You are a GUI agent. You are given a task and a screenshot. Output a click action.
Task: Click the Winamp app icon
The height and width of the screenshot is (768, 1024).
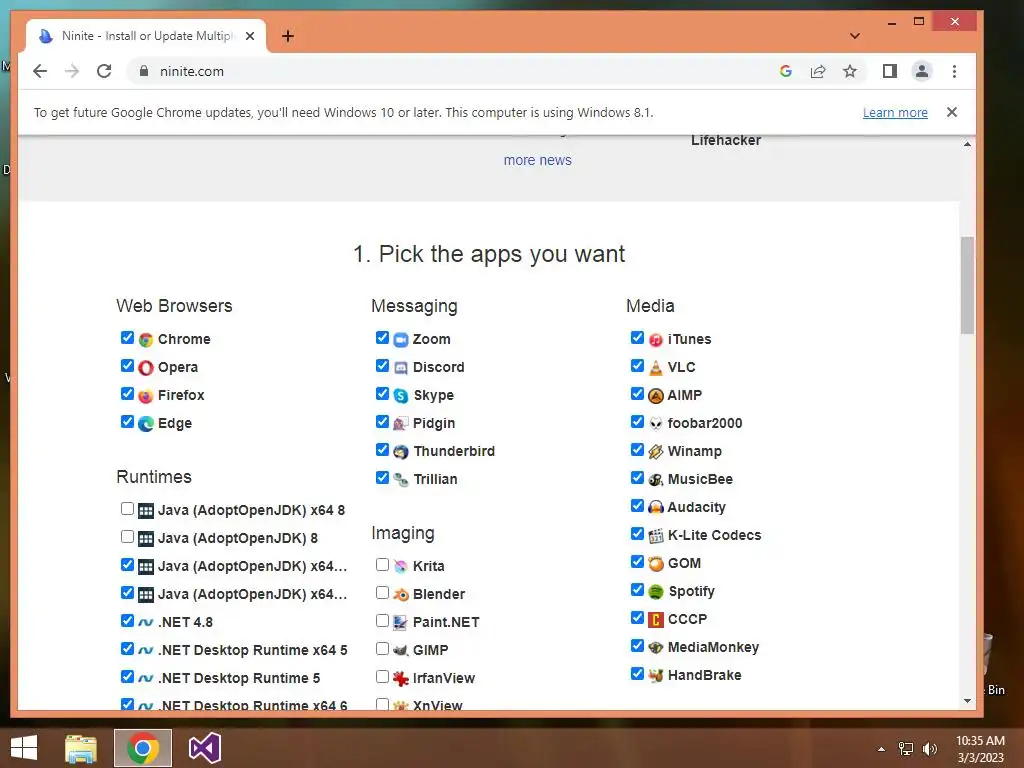click(x=656, y=452)
